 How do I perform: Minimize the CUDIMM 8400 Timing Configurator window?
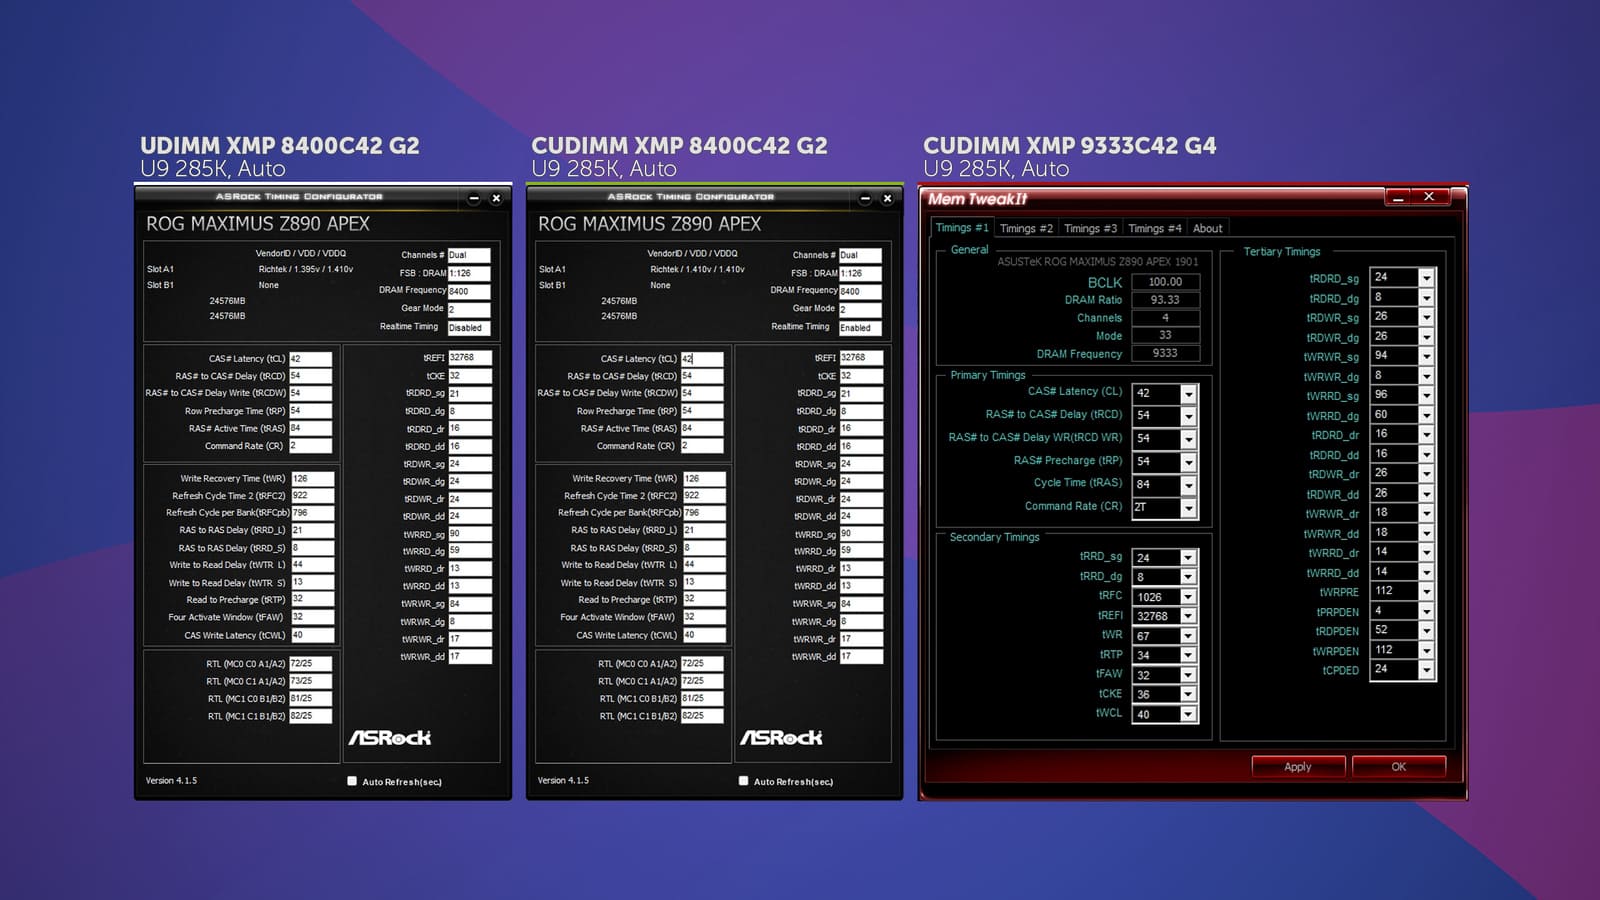[865, 198]
